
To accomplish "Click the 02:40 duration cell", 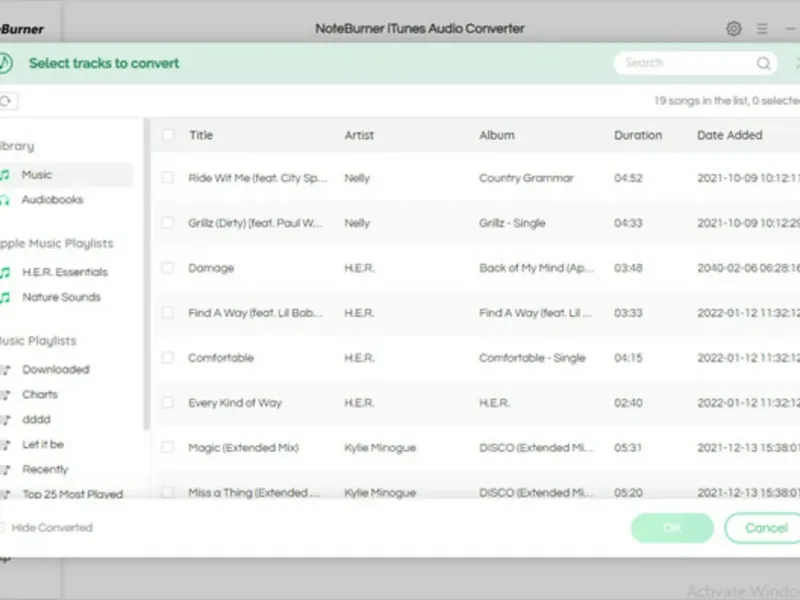I will [x=628, y=403].
